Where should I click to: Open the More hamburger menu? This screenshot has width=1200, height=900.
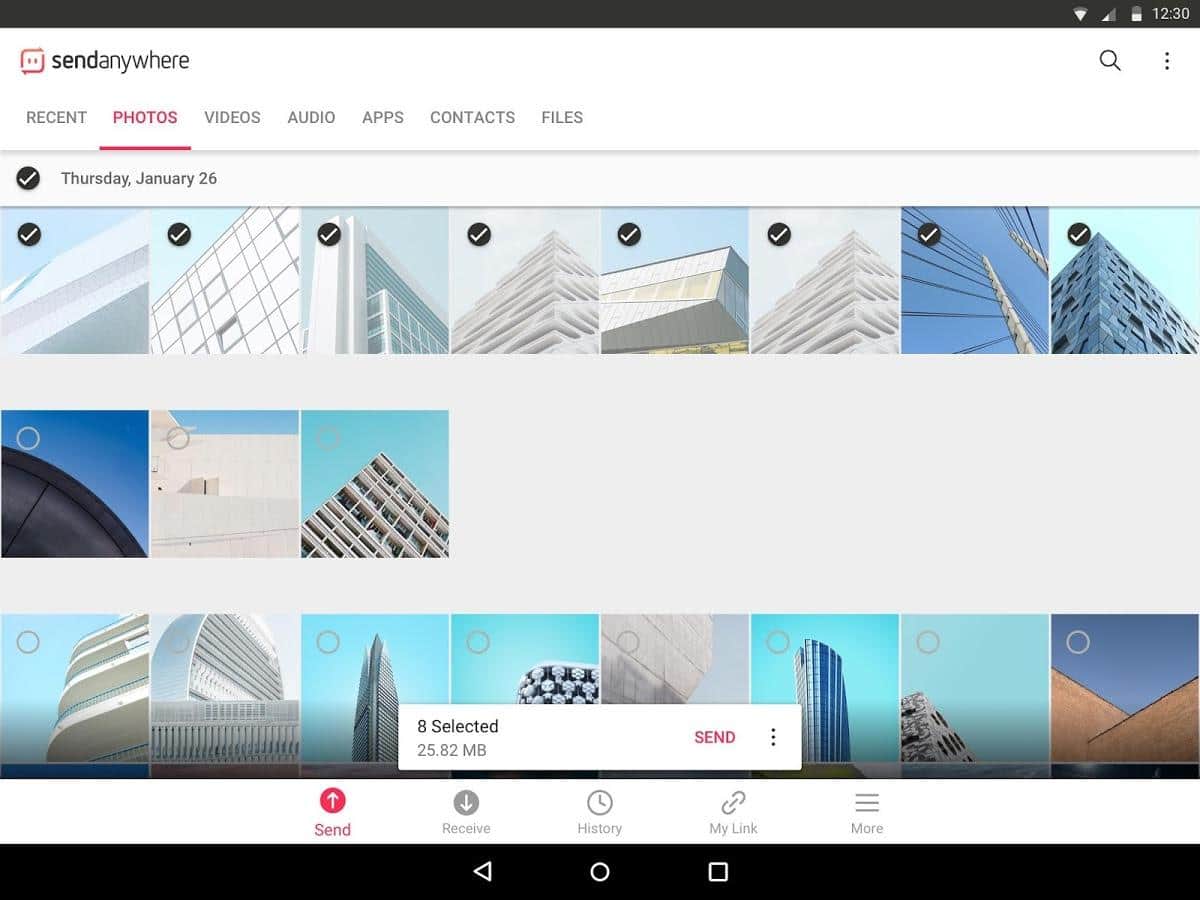click(x=866, y=812)
